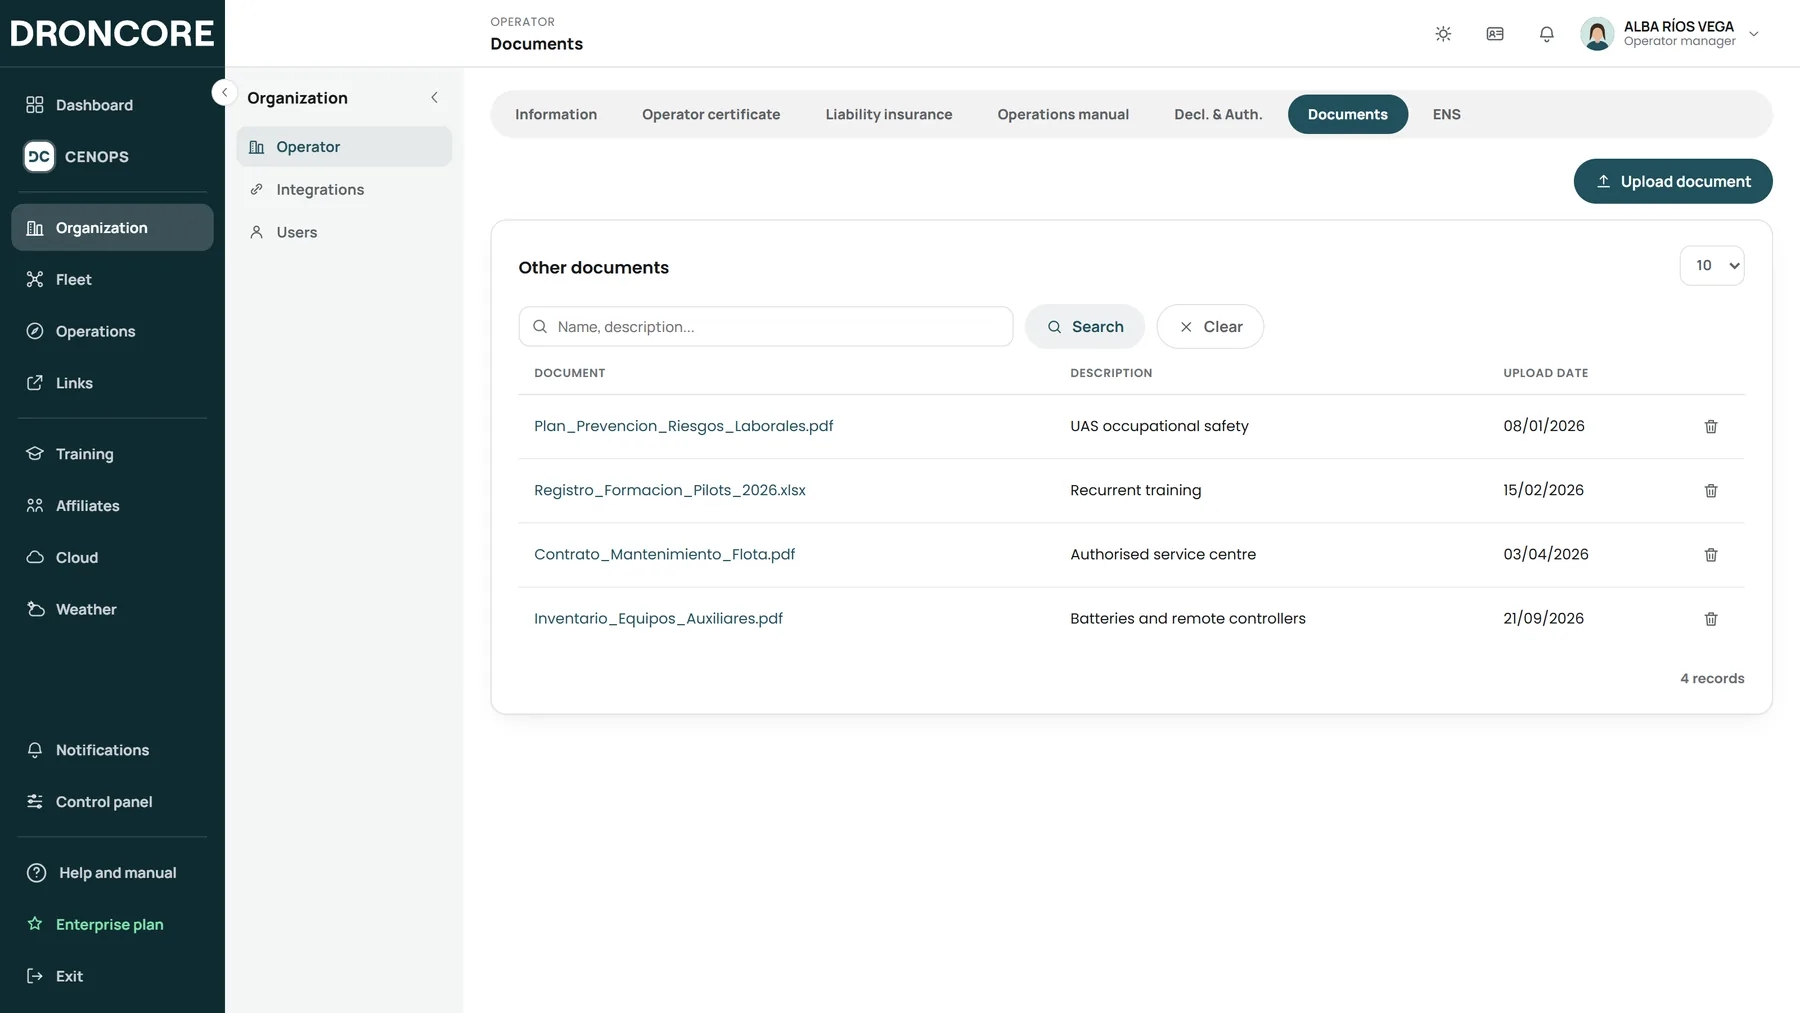This screenshot has width=1800, height=1013.
Task: Switch to the Liability insurance tab
Action: (889, 115)
